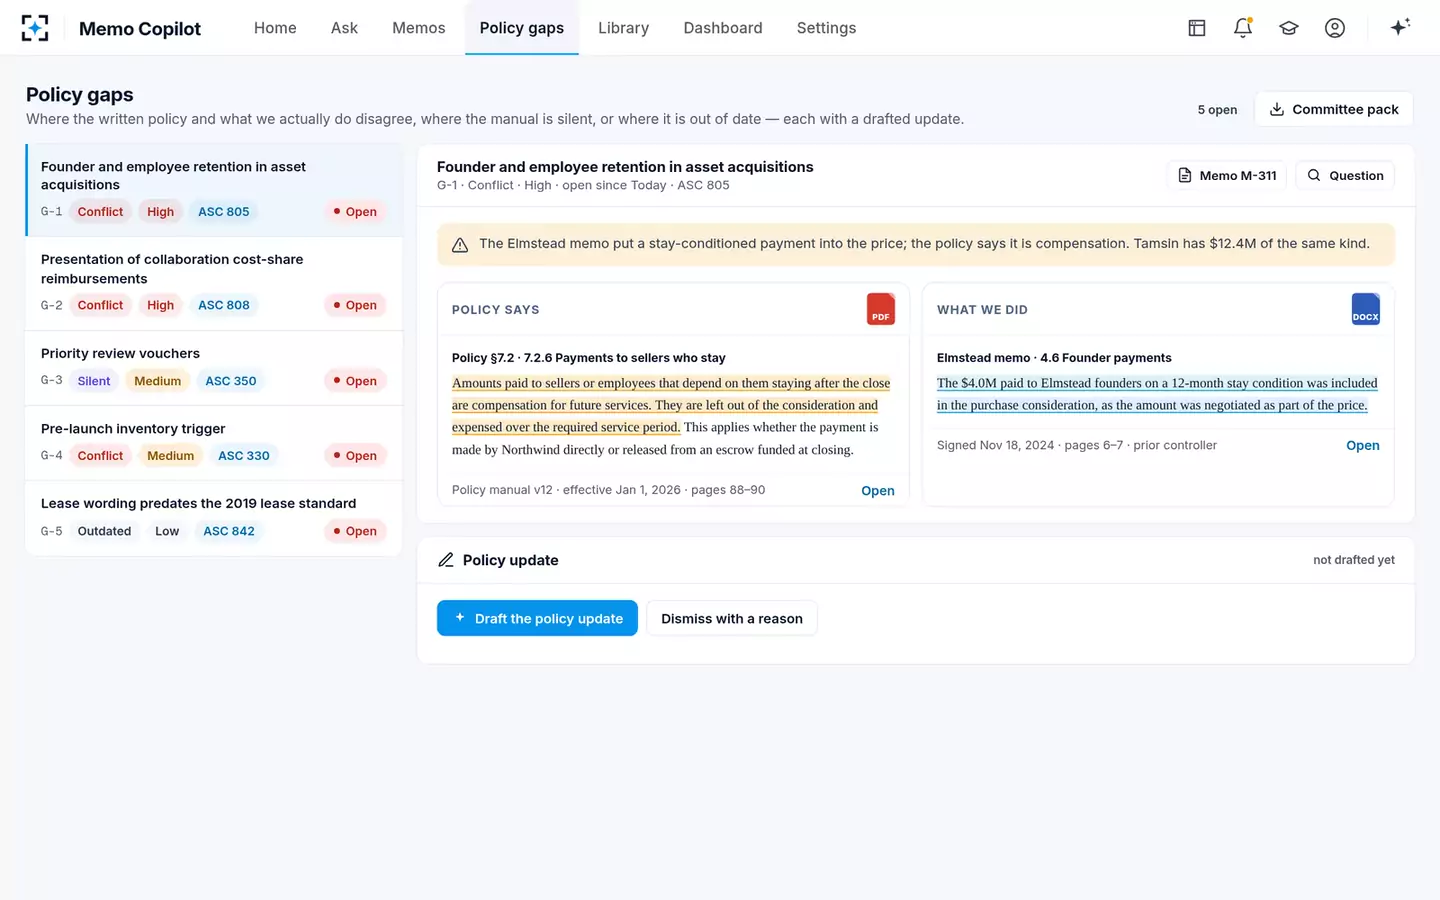Open the Library tab

pos(624,28)
